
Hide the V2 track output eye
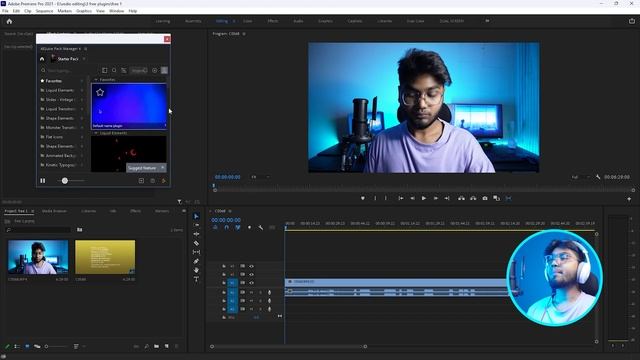point(251,275)
